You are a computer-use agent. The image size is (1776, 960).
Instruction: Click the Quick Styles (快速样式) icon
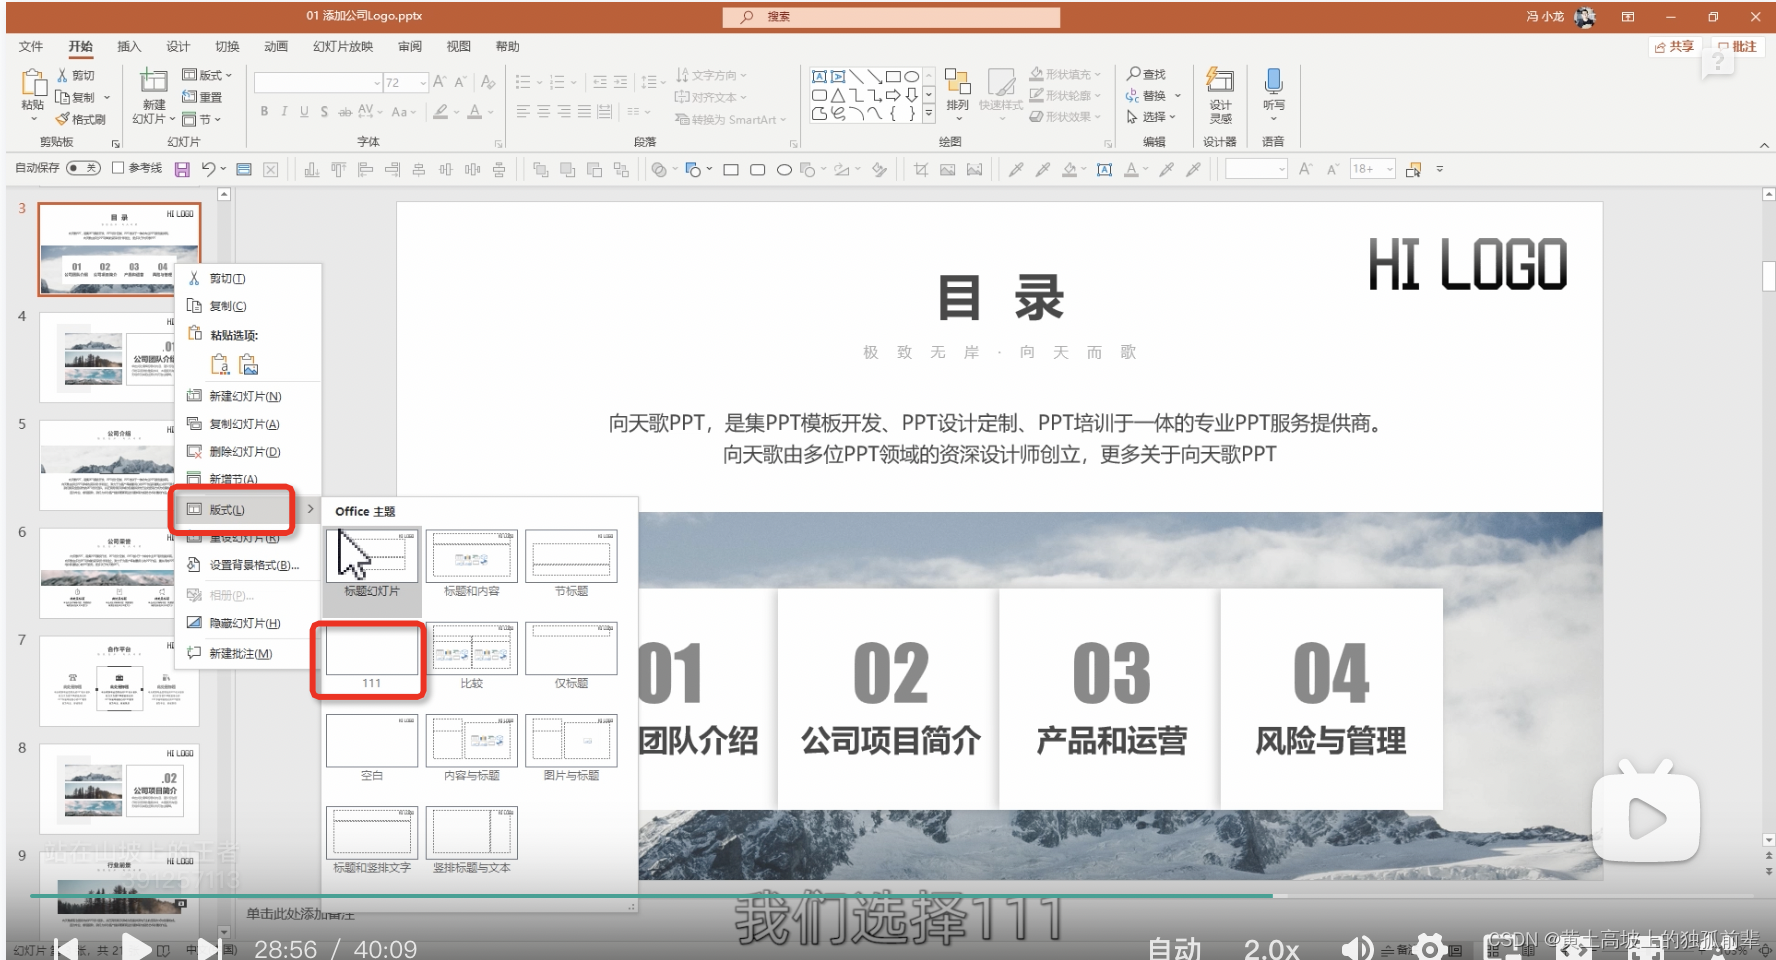pyautogui.click(x=1000, y=82)
